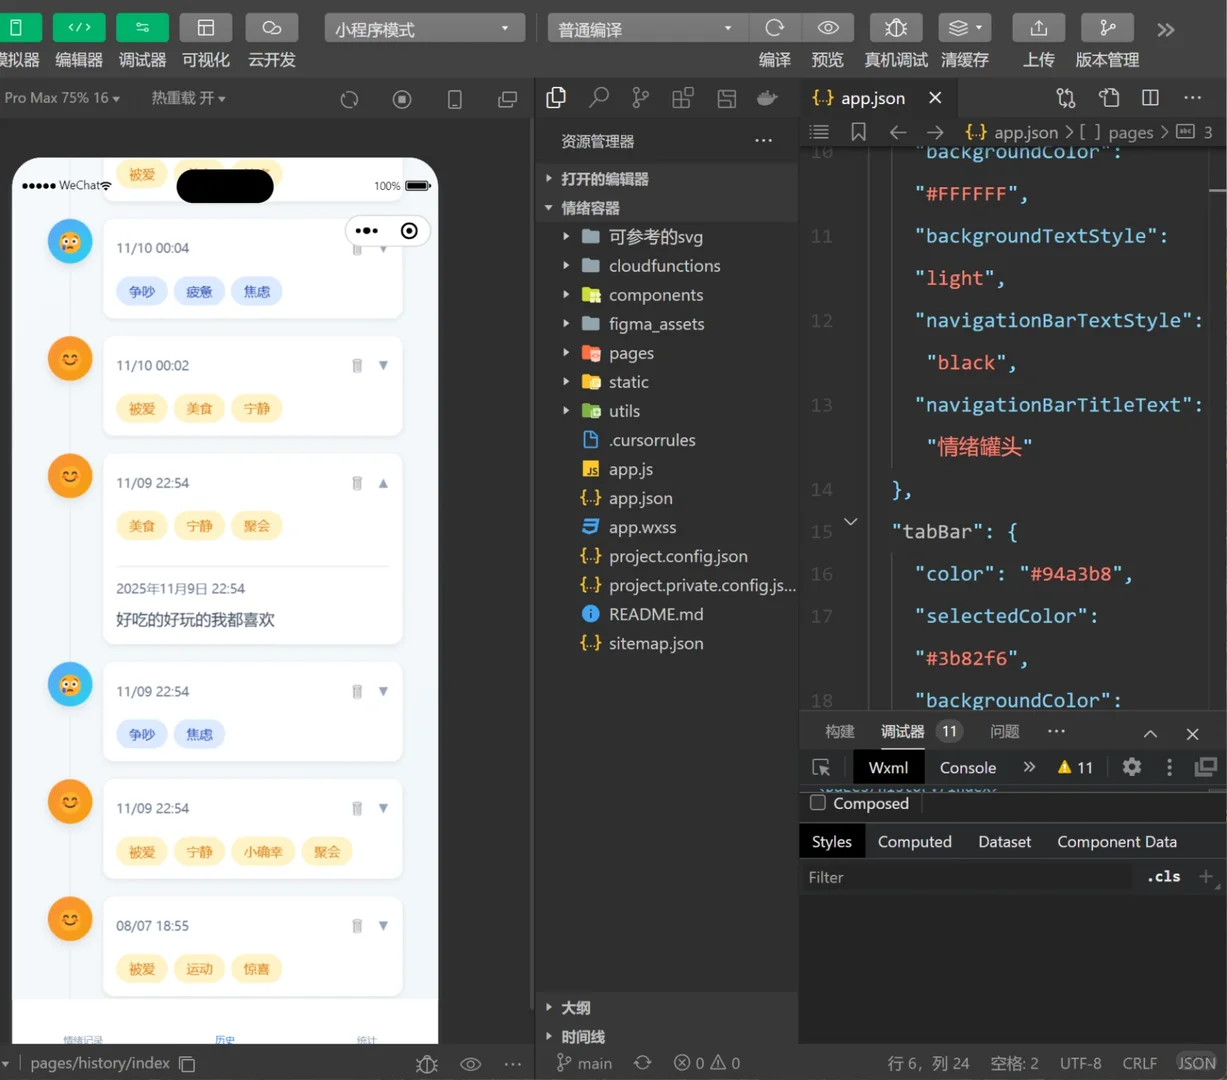Select the Wxml devtools tab
This screenshot has height=1080, width=1227.
[888, 768]
